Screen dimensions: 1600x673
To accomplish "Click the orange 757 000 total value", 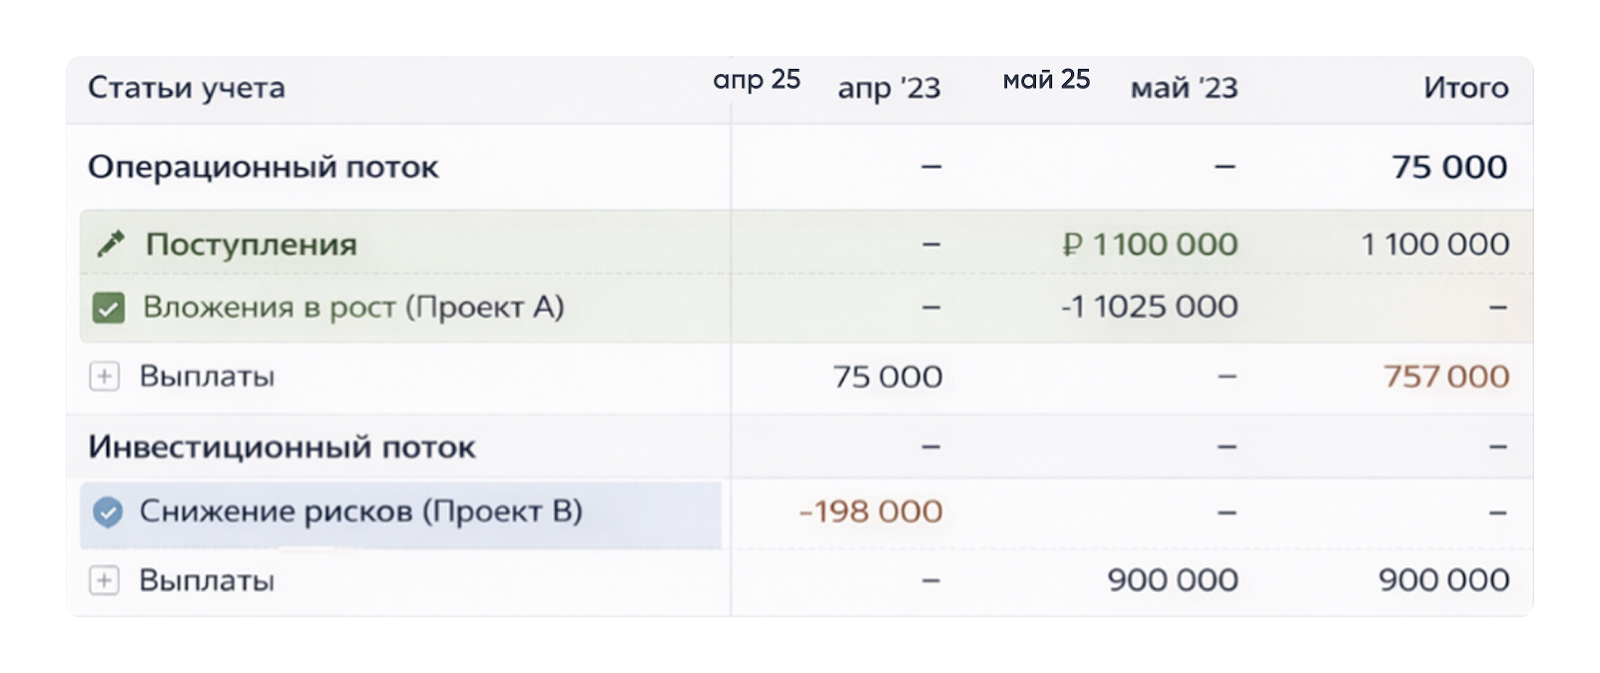I will tap(1446, 377).
